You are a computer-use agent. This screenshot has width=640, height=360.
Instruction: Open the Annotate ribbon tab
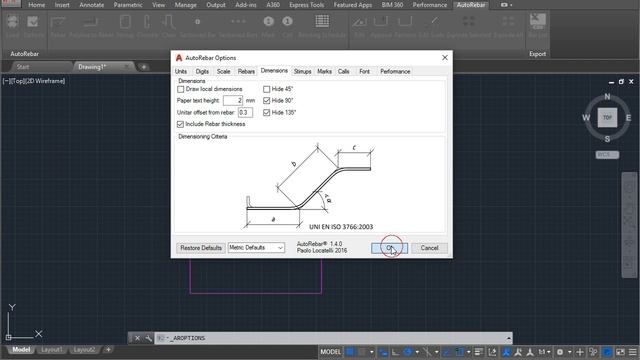coord(91,5)
